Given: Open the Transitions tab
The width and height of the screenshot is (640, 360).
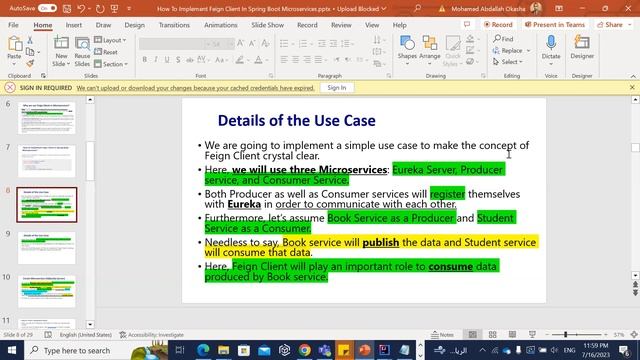Looking at the screenshot, I should click(x=174, y=25).
